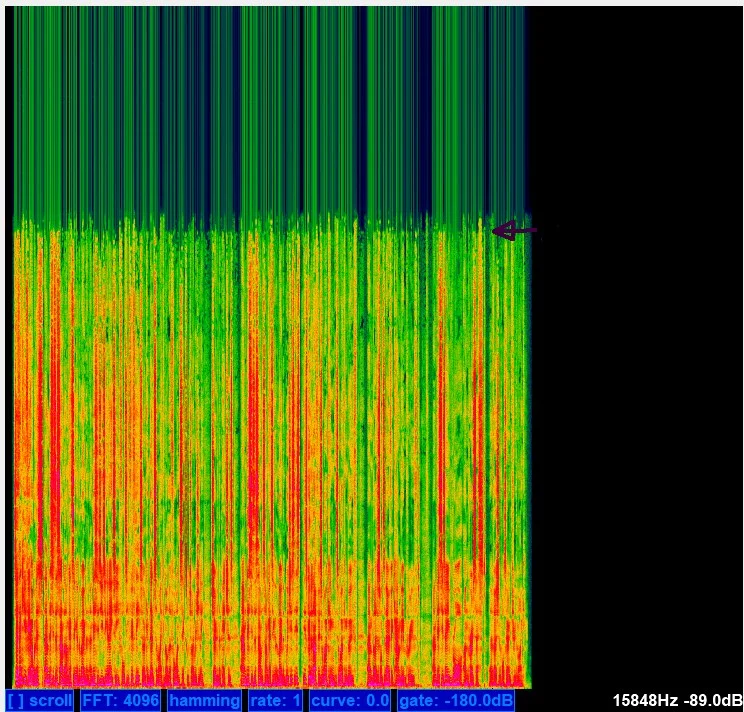
Task: Adjust the curve: 0.0 value
Action: (351, 700)
